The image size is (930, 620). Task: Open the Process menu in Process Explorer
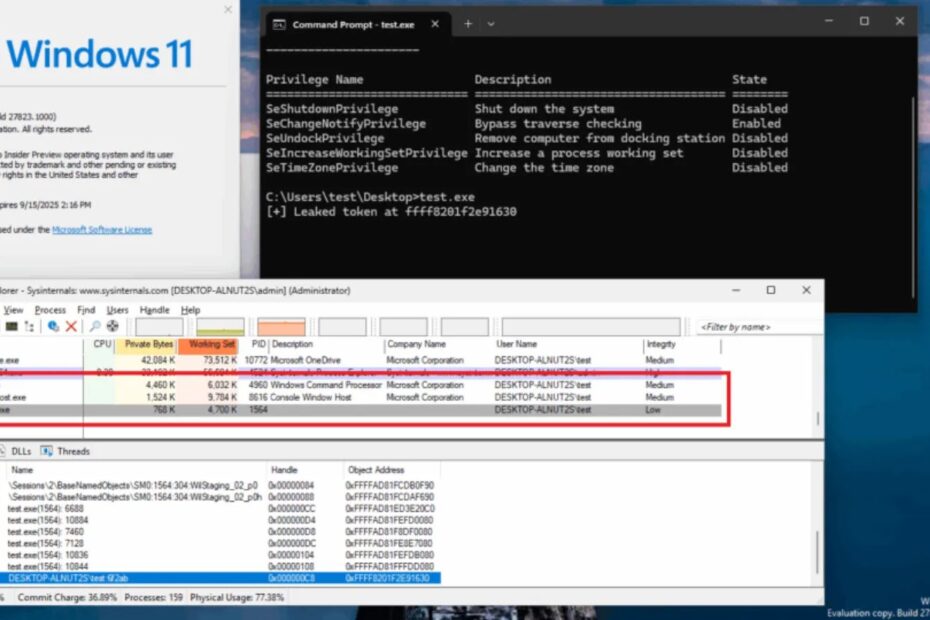(50, 310)
